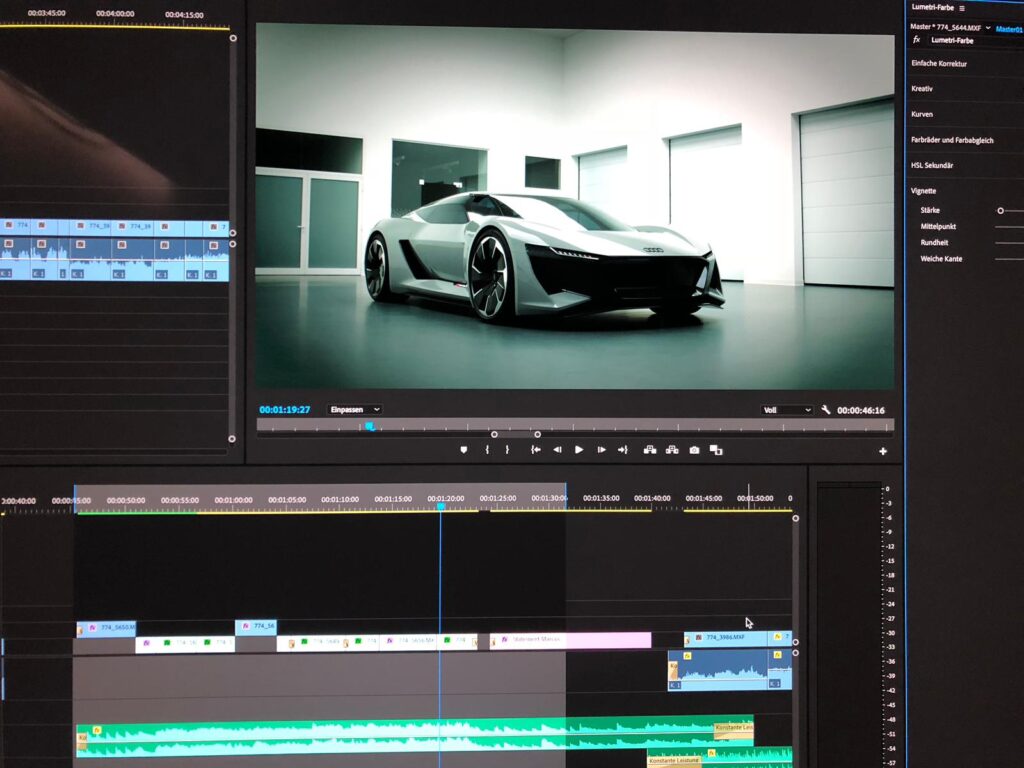Open the button editor plus icon
This screenshot has width=1024, height=768.
(883, 451)
